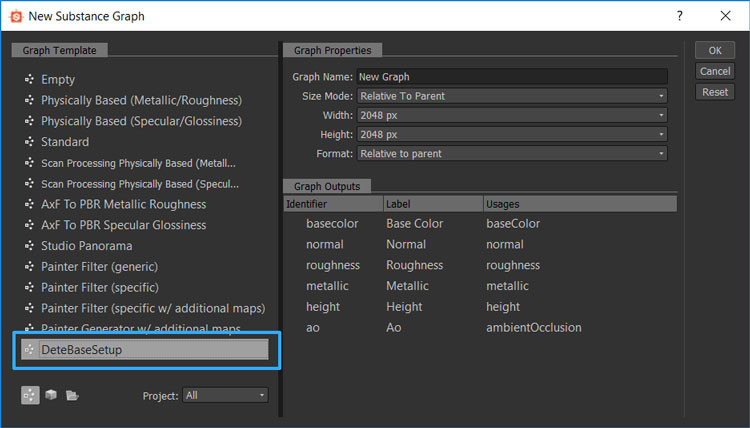The height and width of the screenshot is (428, 750).
Task: Expand the Width dropdown
Action: point(511,115)
